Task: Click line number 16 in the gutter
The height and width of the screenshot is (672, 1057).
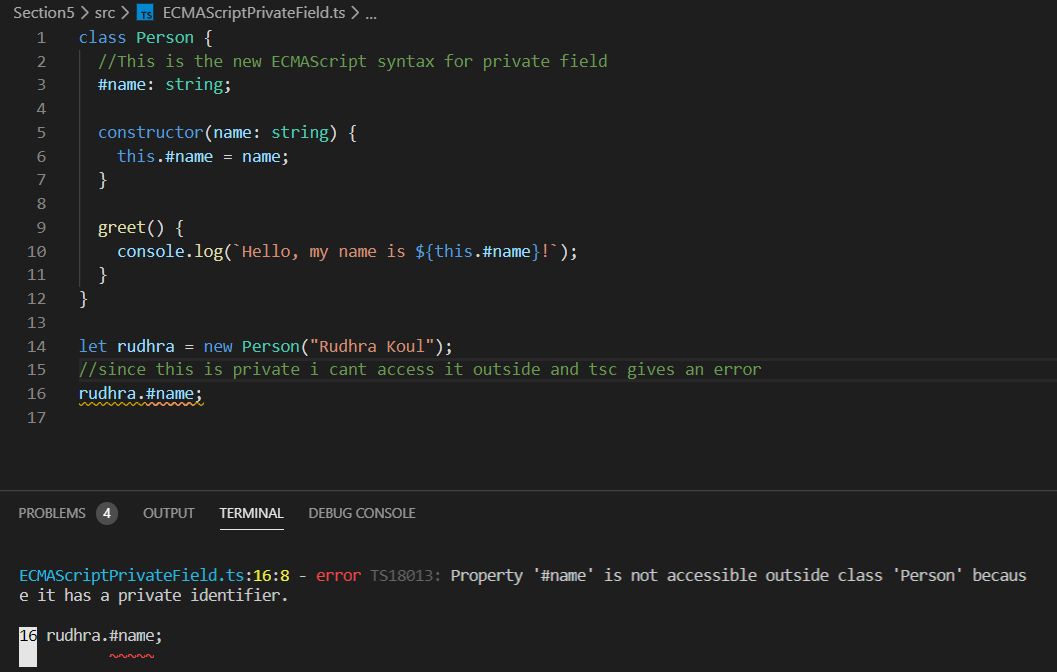Action: [x=36, y=394]
